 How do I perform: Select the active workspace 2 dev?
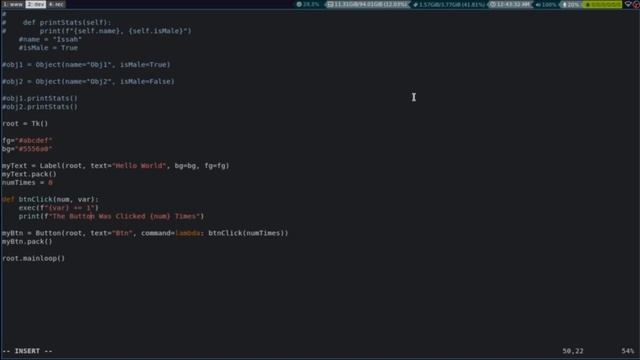click(x=36, y=4)
